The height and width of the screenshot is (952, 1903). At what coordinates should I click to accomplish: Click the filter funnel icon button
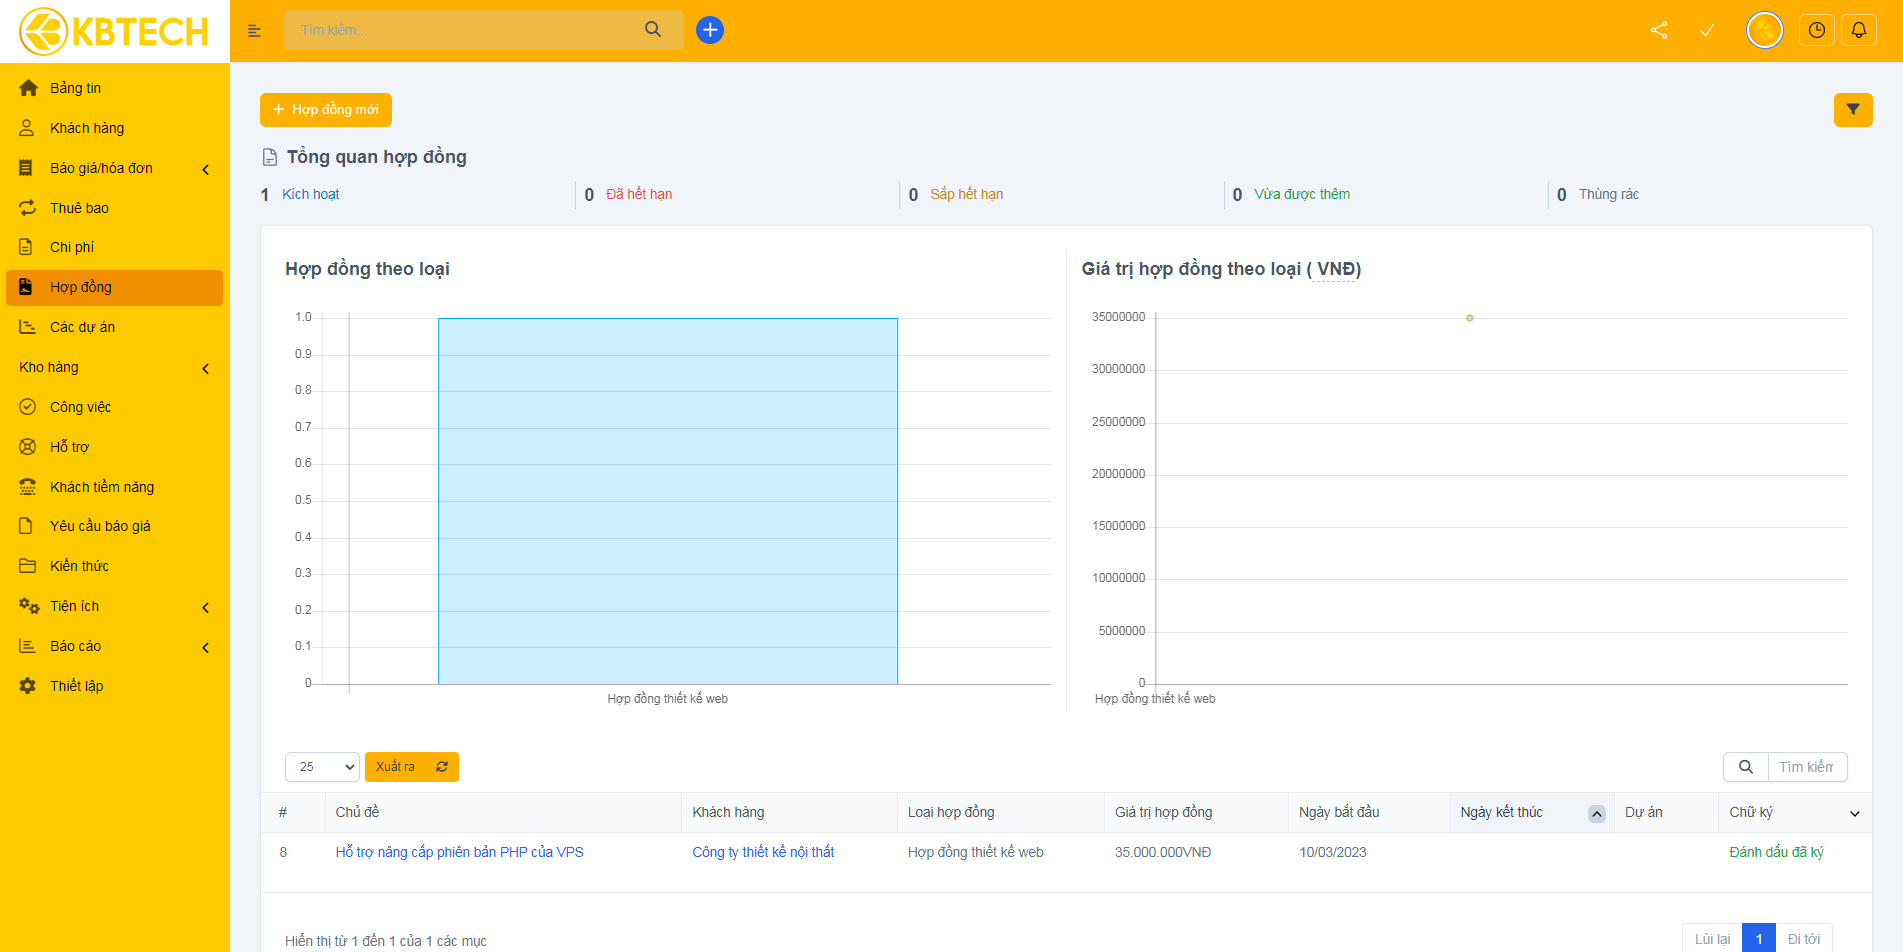tap(1852, 110)
